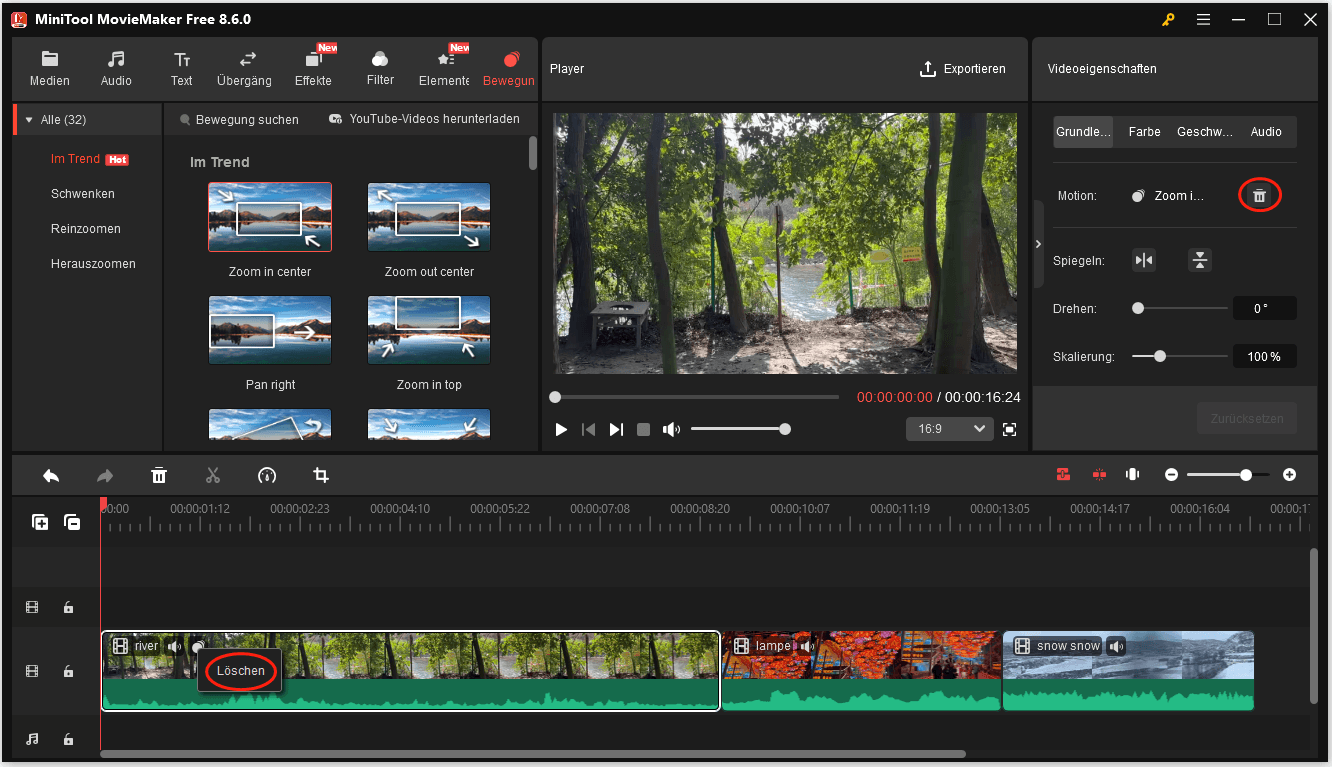Open the Elemente tab
Screen dimensions: 1332x767
pyautogui.click(x=444, y=69)
